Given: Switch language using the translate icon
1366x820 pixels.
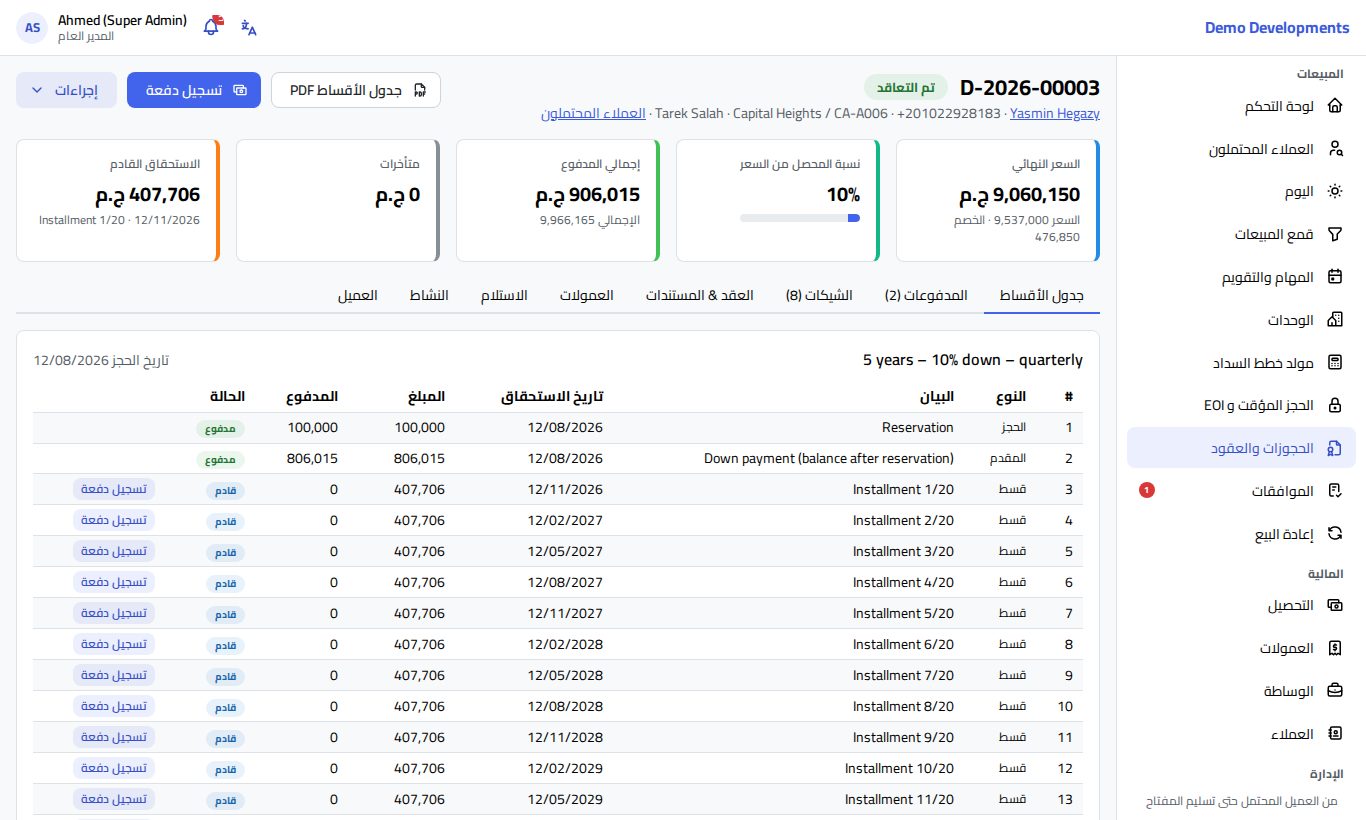Looking at the screenshot, I should pos(249,27).
